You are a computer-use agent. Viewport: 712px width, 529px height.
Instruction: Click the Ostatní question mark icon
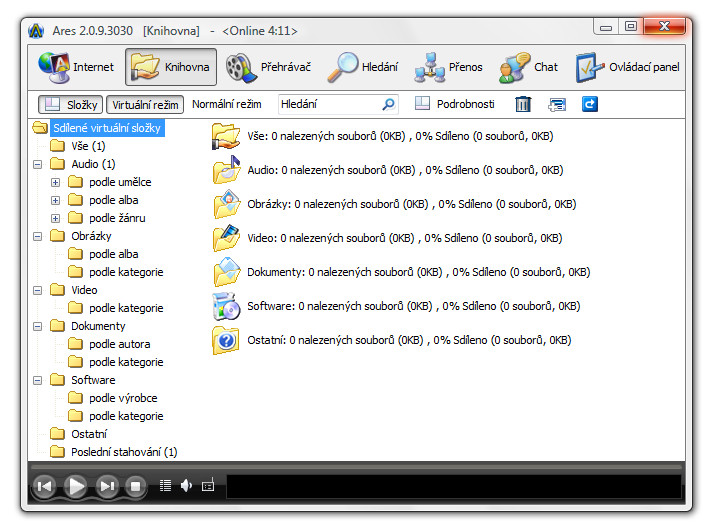[226, 340]
